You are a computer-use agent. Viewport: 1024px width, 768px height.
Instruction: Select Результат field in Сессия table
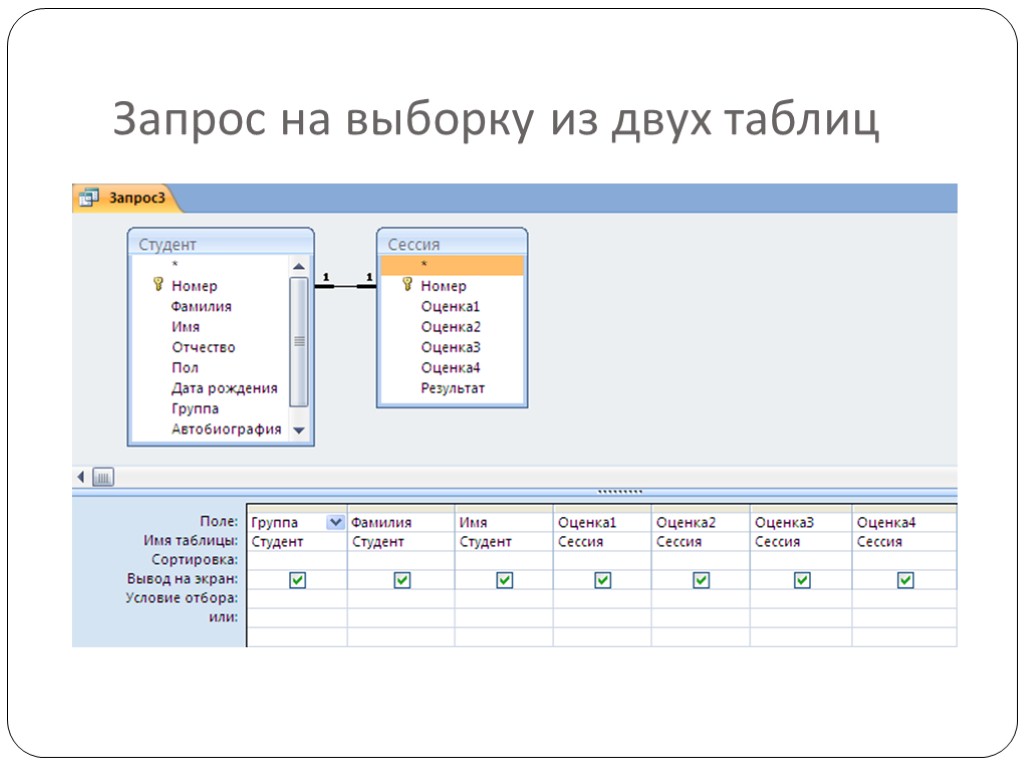click(x=453, y=388)
